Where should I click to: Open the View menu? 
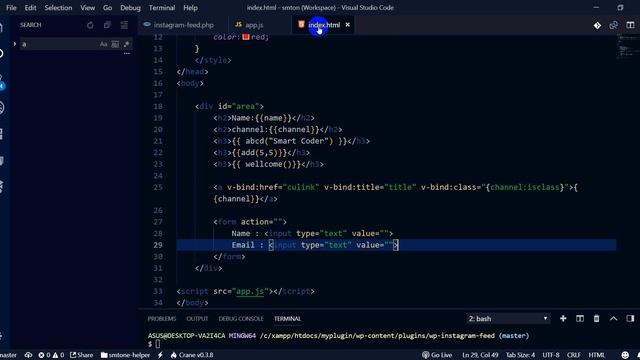coord(87,8)
